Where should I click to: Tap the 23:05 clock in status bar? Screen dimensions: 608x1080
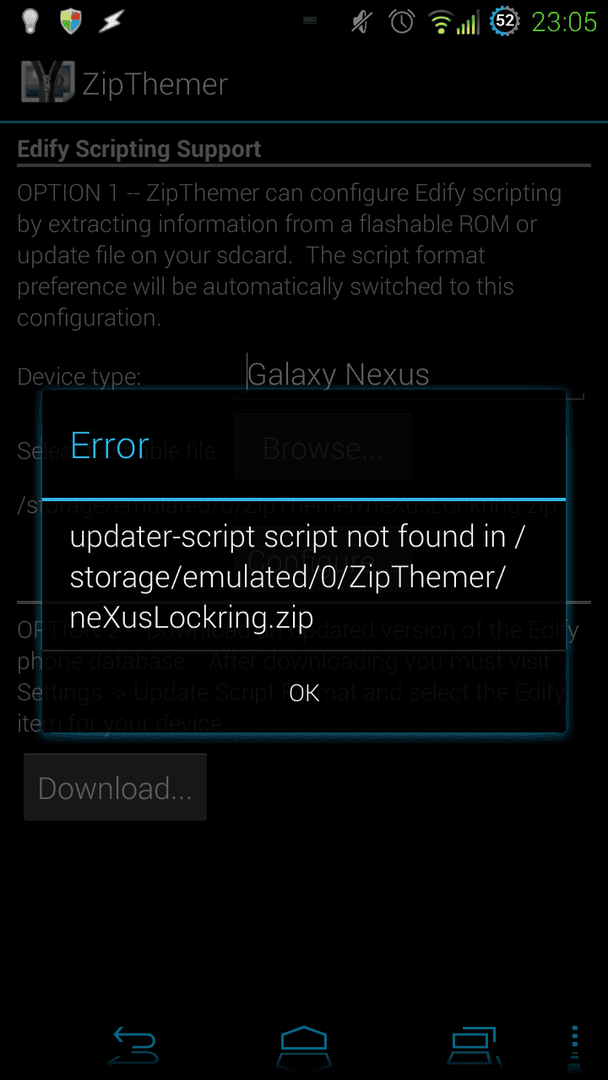pos(565,22)
